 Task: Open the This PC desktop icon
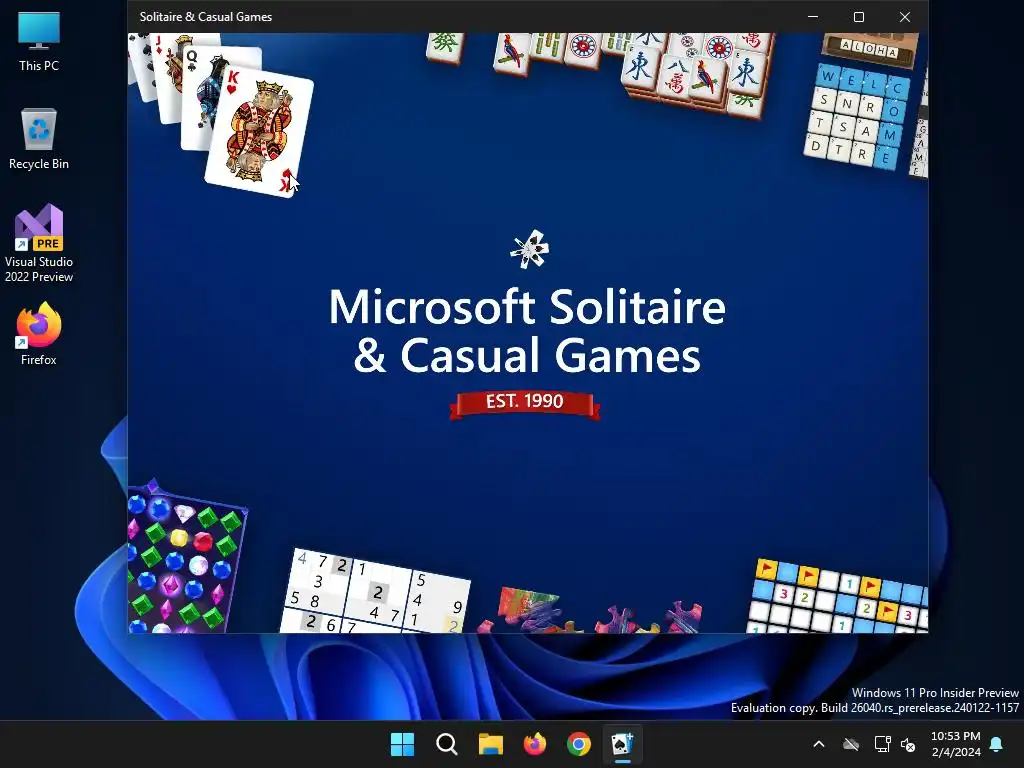pyautogui.click(x=39, y=41)
